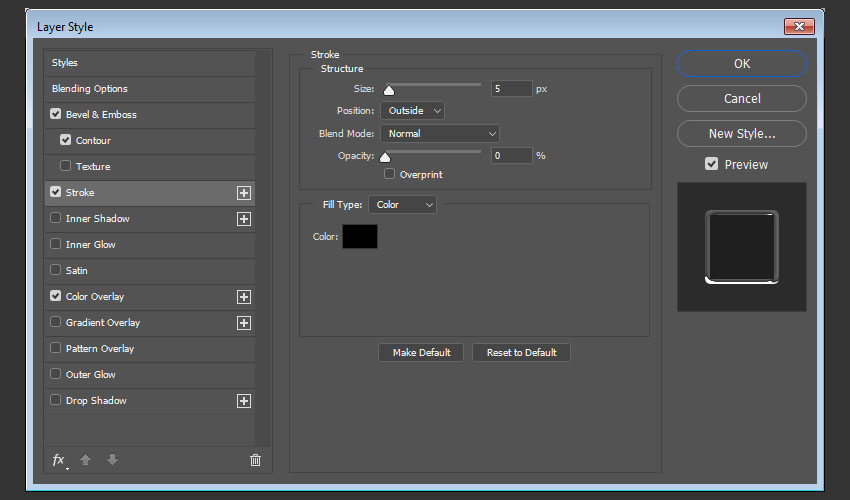Delete effect with the trash icon
This screenshot has width=850, height=500.
pos(255,460)
